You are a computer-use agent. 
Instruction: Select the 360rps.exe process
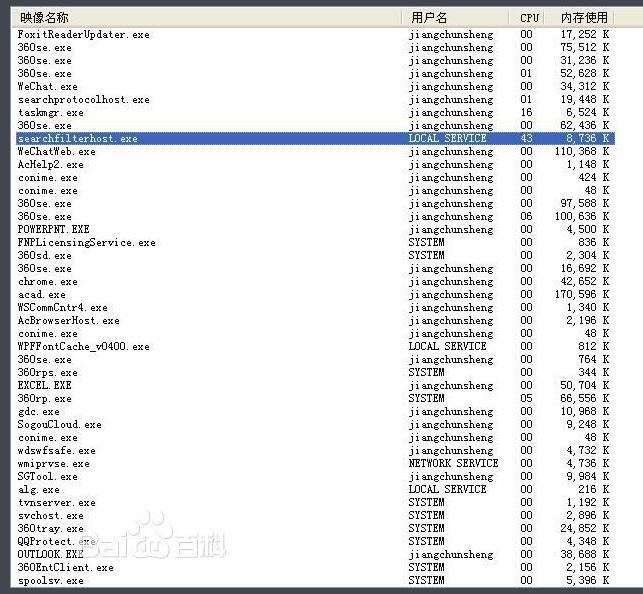coord(315,373)
